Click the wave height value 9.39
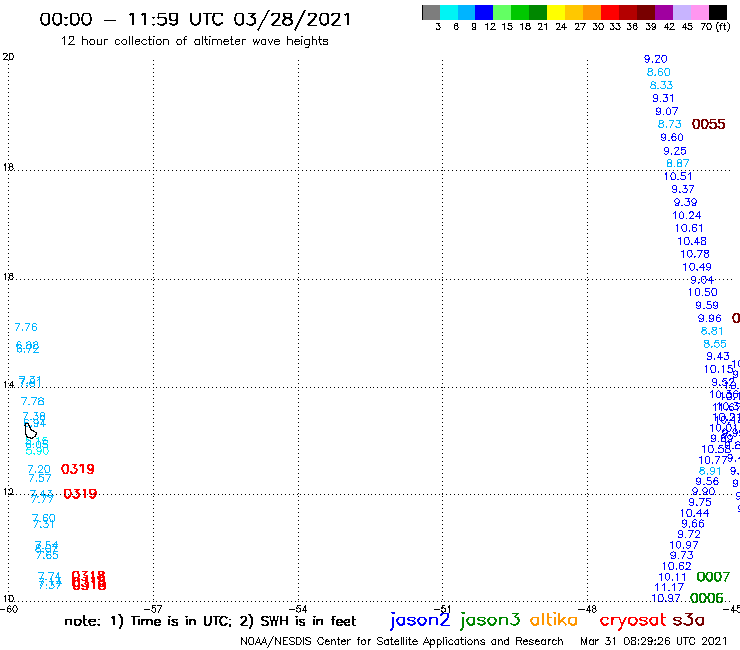The height and width of the screenshot is (650, 740). [x=685, y=202]
